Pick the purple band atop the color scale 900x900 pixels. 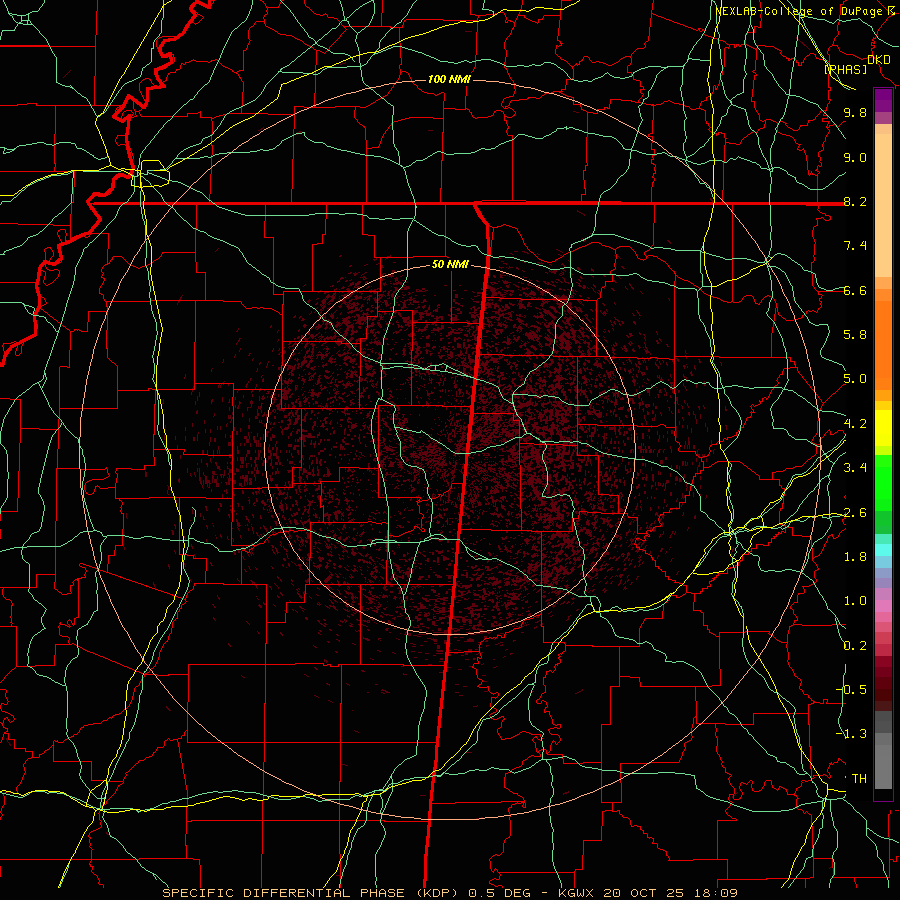point(883,100)
